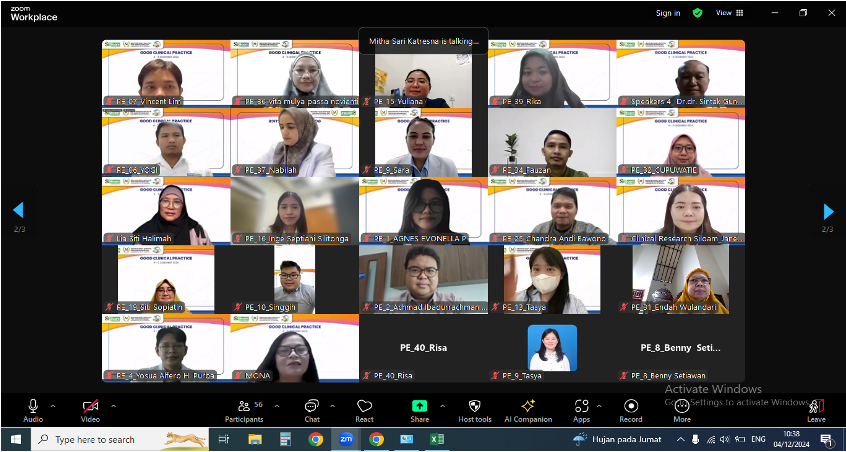Image resolution: width=846 pixels, height=452 pixels.
Task: Expand the Audio options caret
Action: (x=55, y=406)
